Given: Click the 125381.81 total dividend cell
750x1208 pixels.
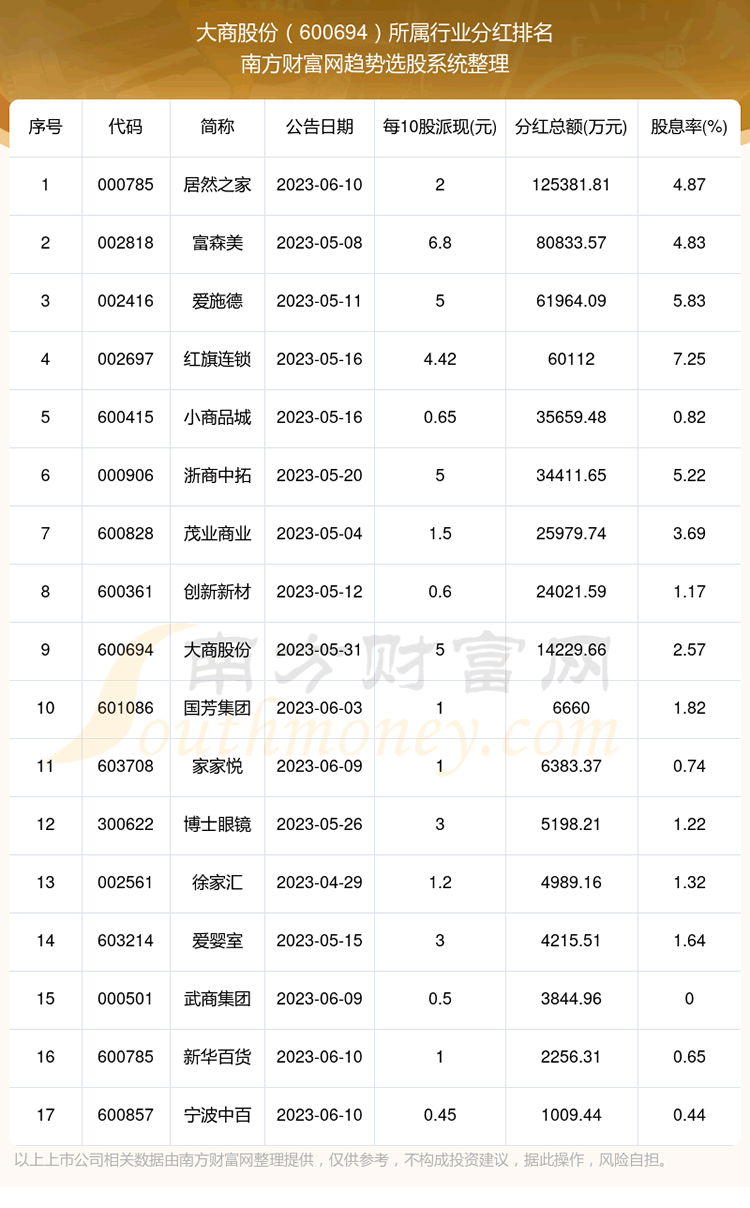Looking at the screenshot, I should coord(571,185).
